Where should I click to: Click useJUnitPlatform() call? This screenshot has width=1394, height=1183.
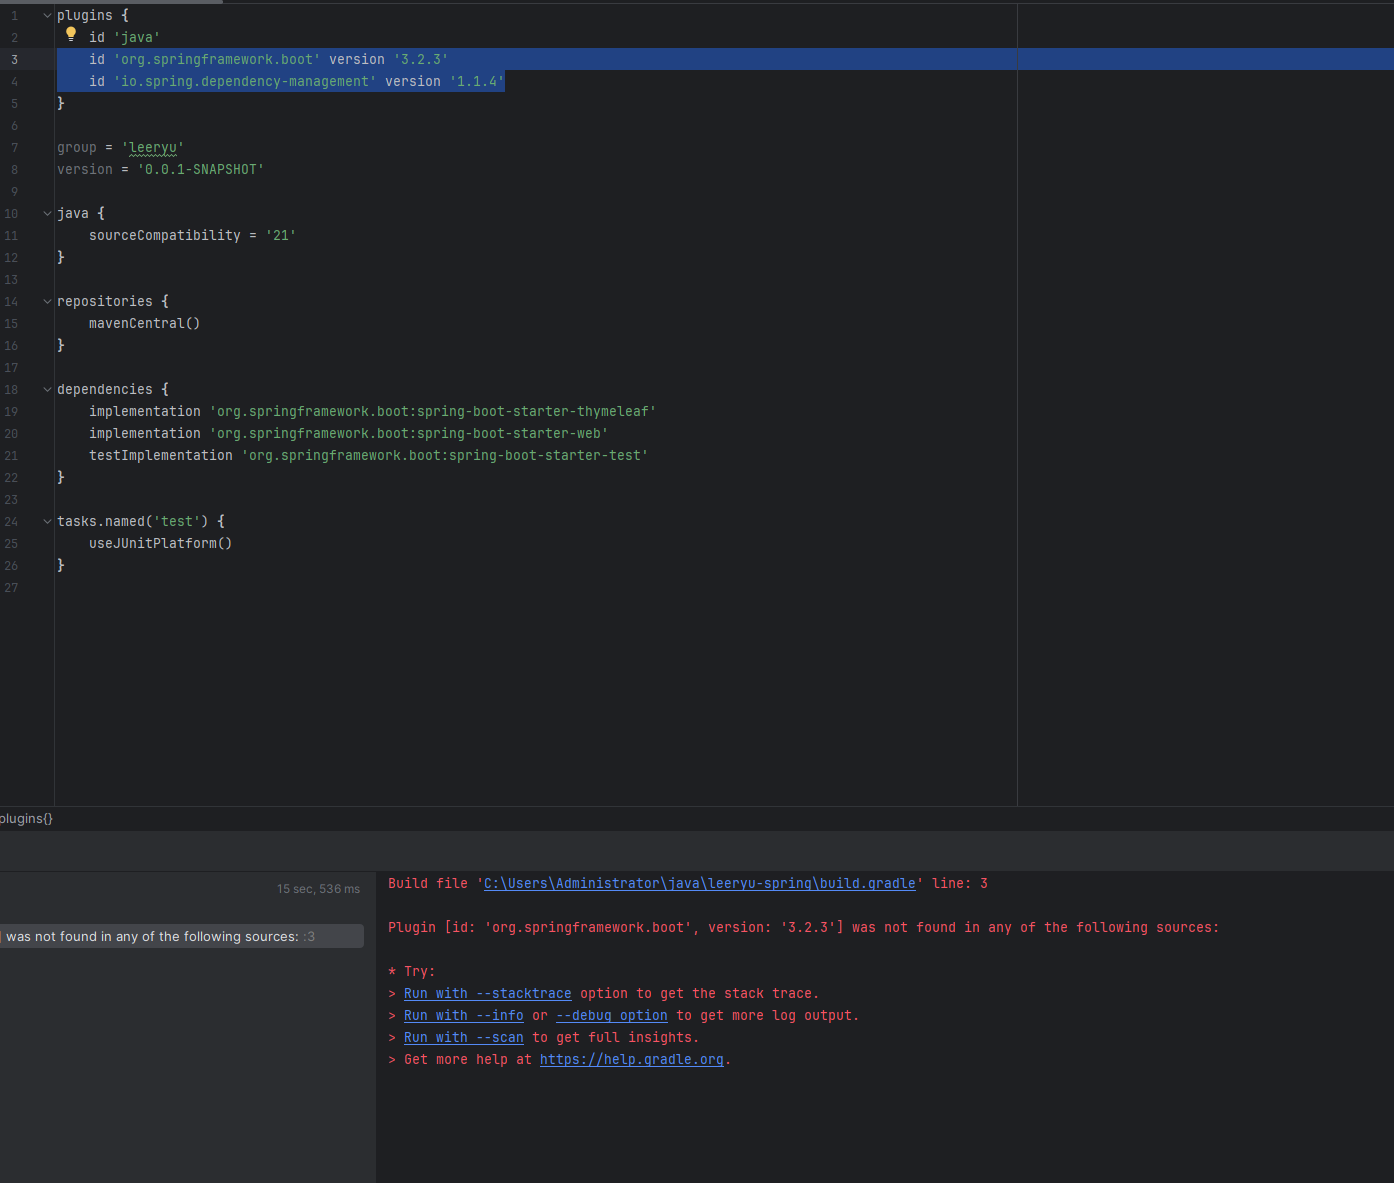161,544
